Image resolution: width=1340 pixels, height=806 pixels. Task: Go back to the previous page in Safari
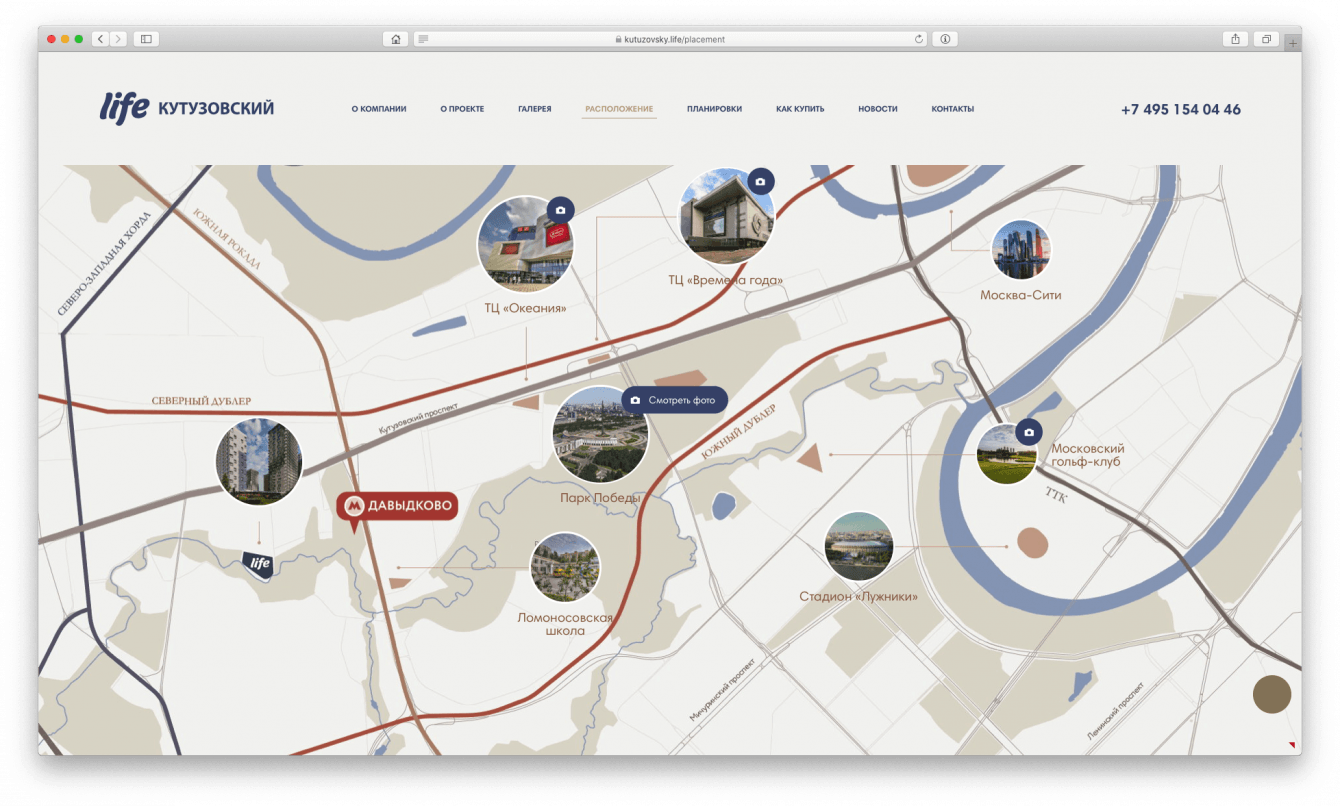pos(100,39)
